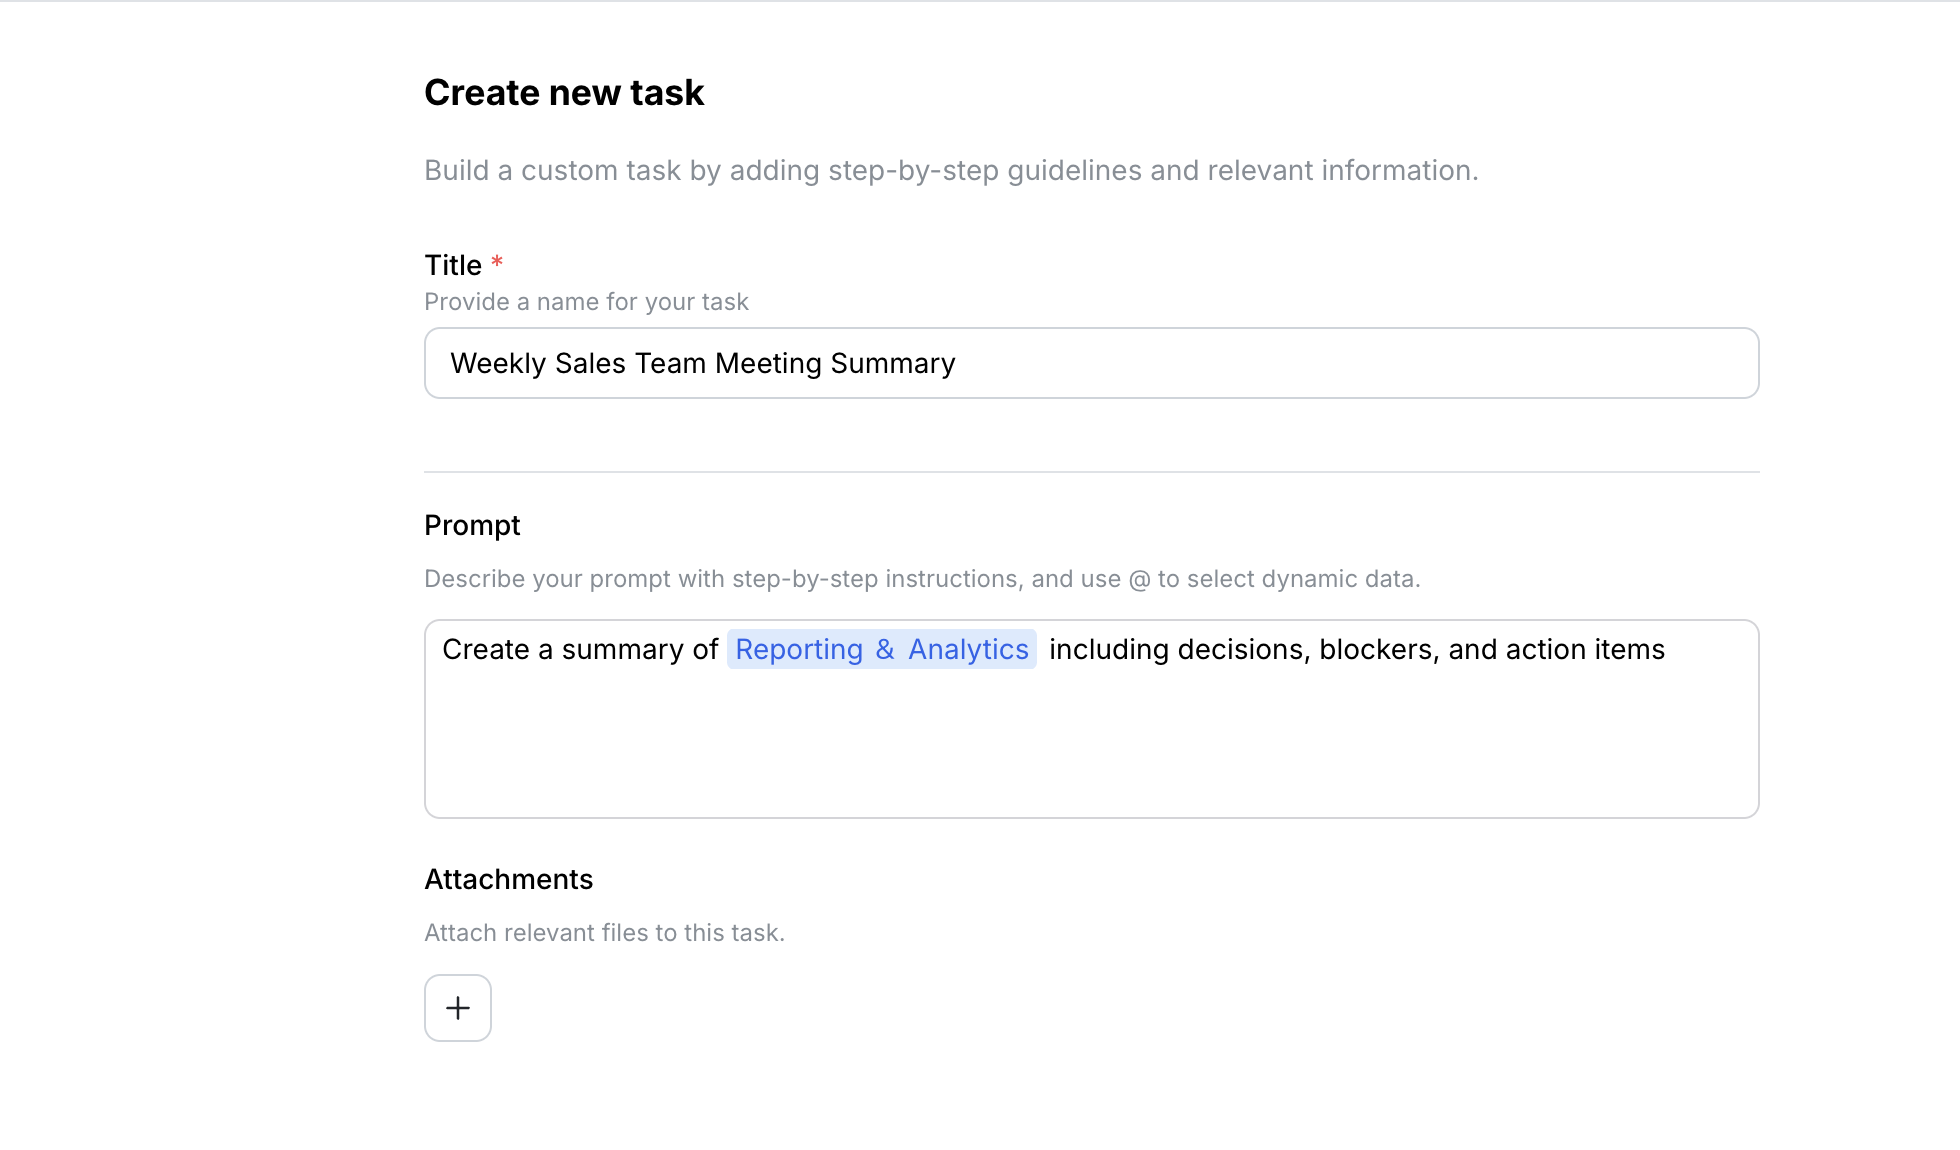Click the red required asterisk beside Title
The height and width of the screenshot is (1150, 1960).
(x=497, y=263)
